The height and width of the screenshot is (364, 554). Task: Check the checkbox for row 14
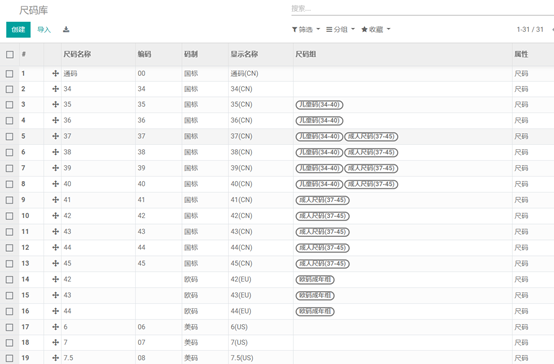(x=10, y=280)
